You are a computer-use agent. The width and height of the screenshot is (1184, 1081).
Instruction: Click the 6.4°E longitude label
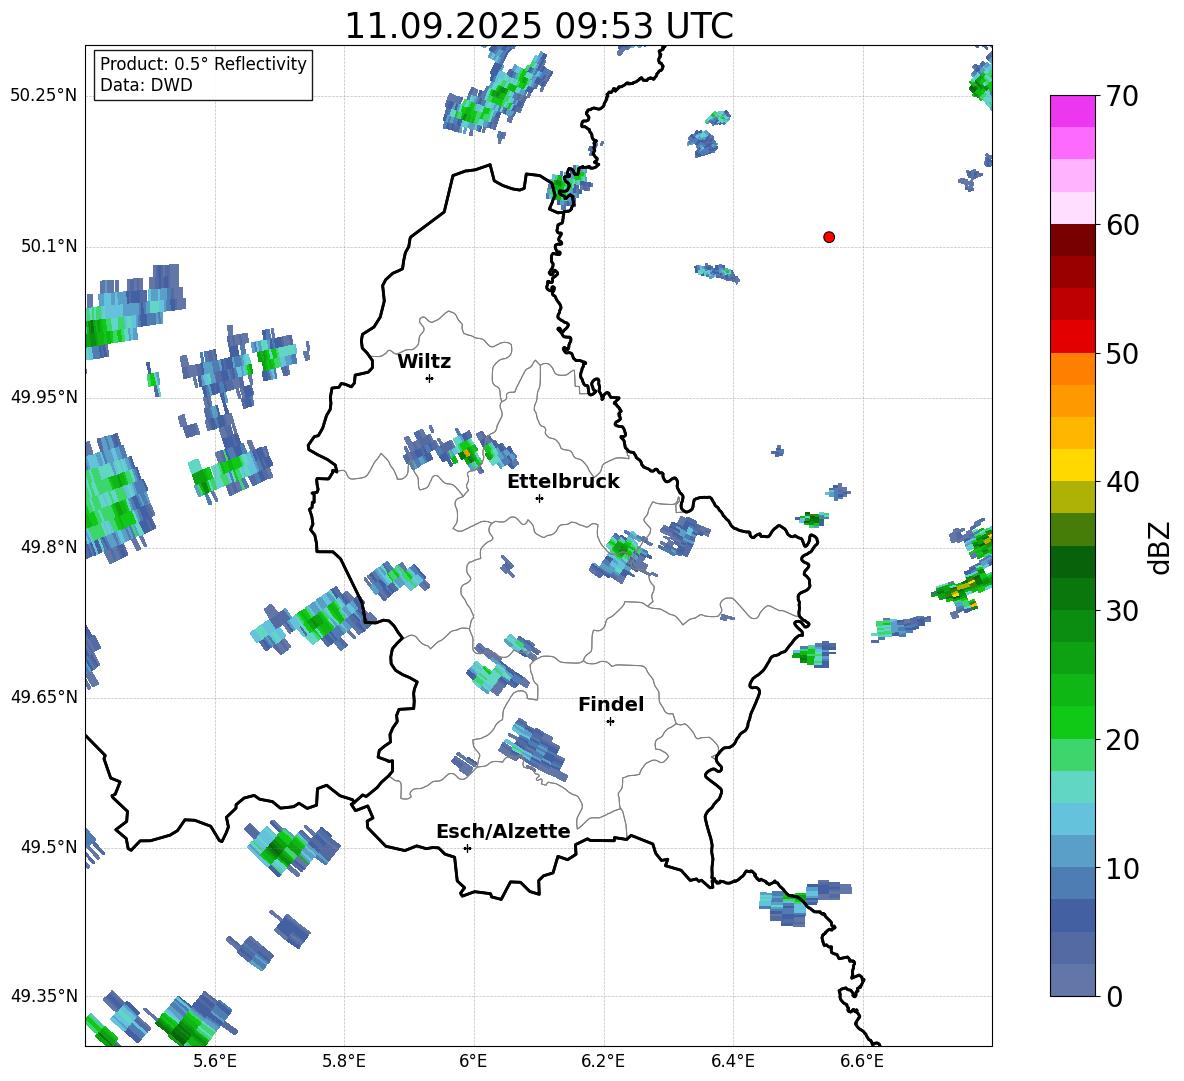click(x=732, y=1061)
